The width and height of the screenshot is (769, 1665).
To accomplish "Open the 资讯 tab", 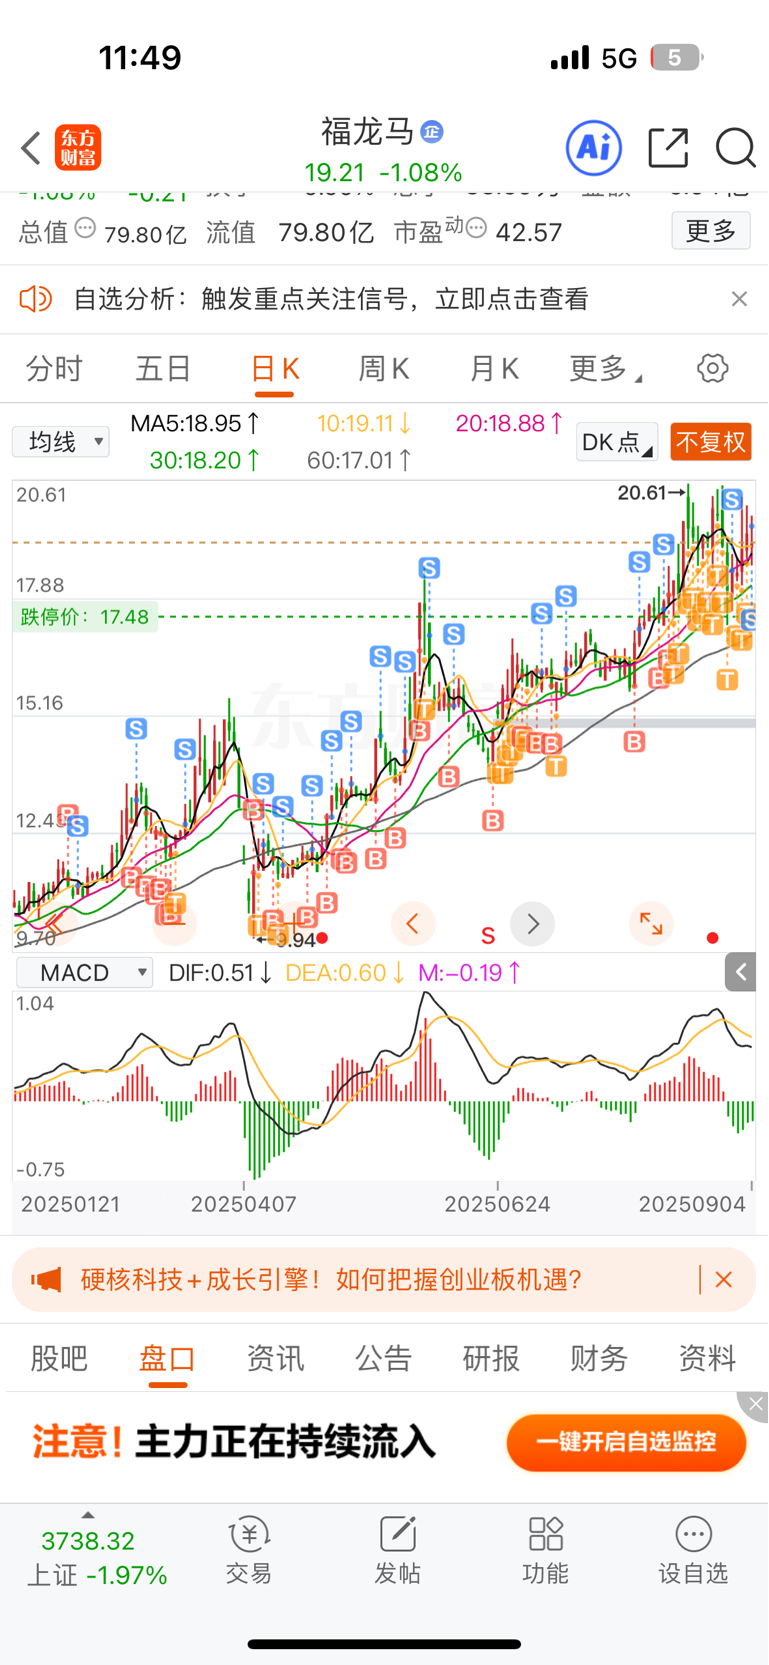I will 275,1358.
